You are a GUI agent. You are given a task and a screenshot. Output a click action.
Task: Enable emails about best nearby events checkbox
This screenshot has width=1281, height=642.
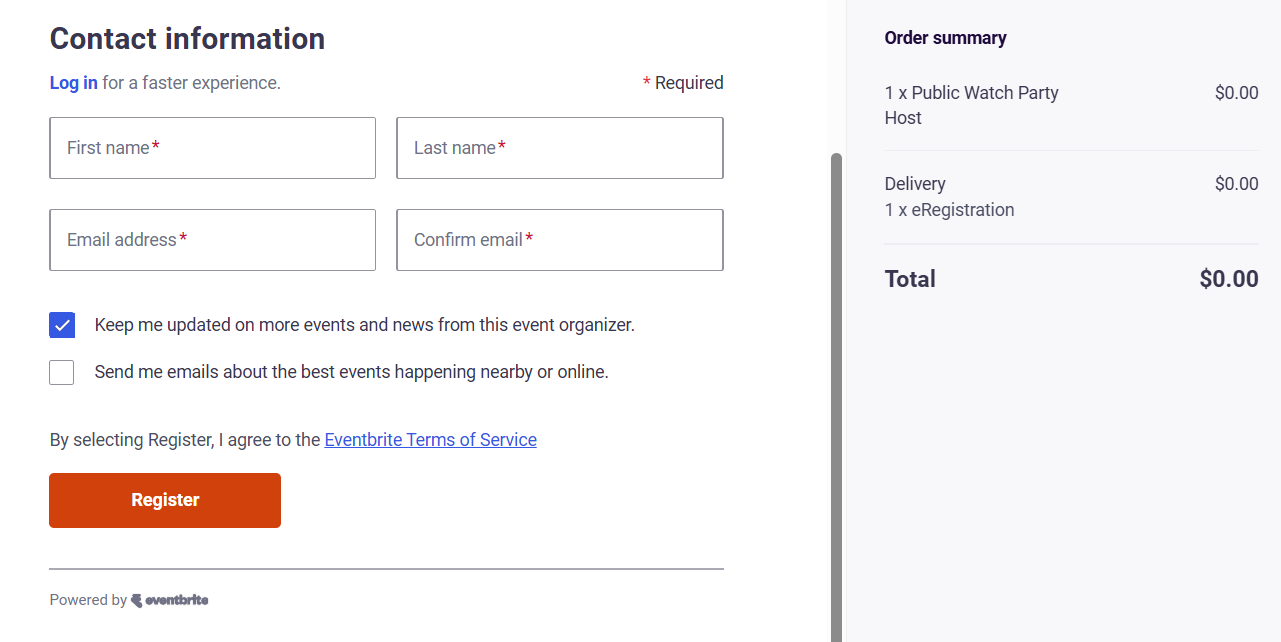(x=62, y=372)
